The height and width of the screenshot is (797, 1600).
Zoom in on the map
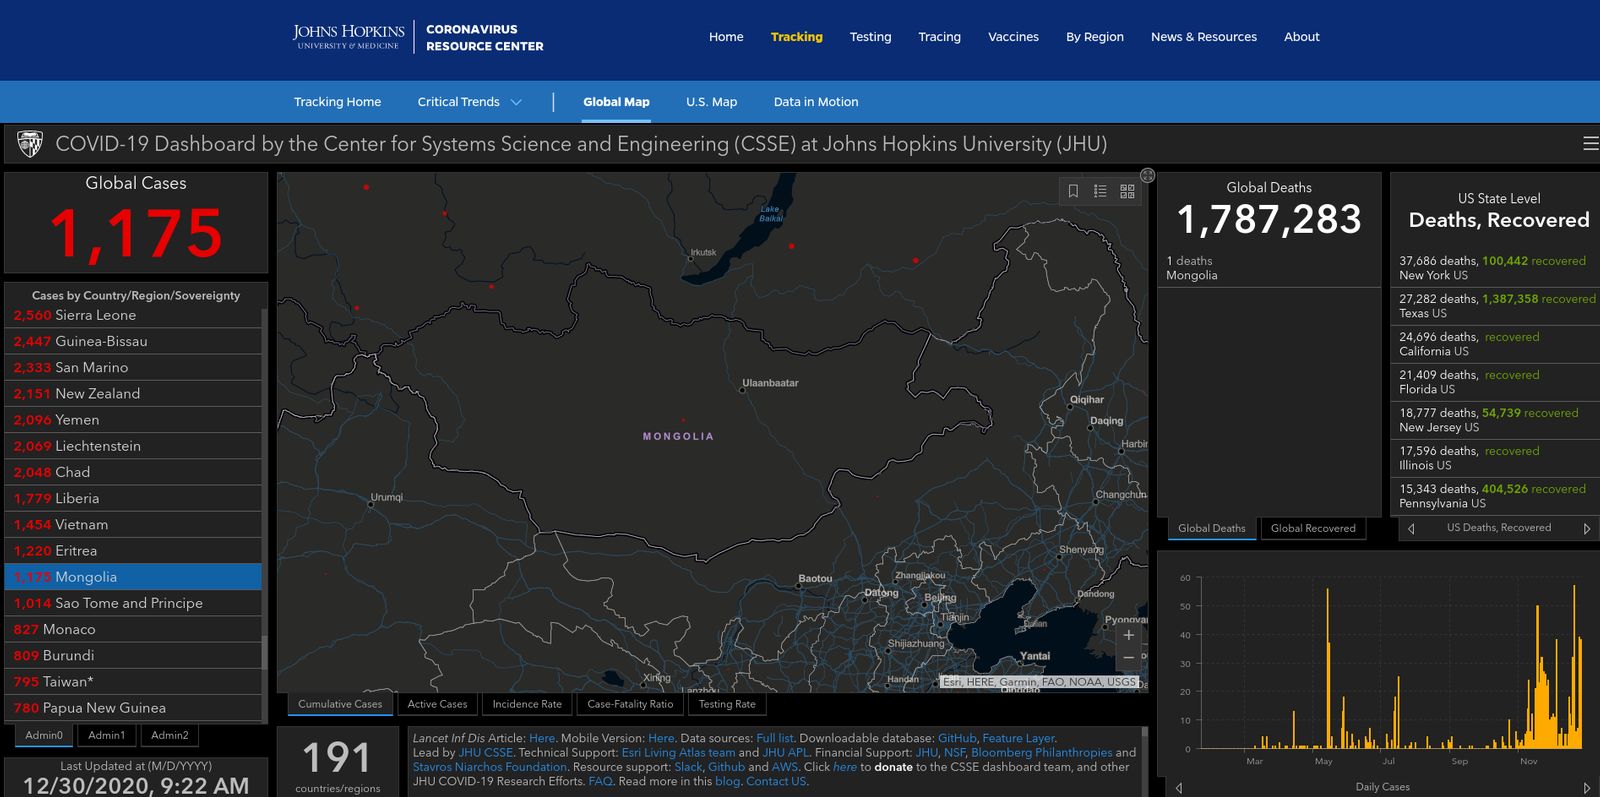1128,635
